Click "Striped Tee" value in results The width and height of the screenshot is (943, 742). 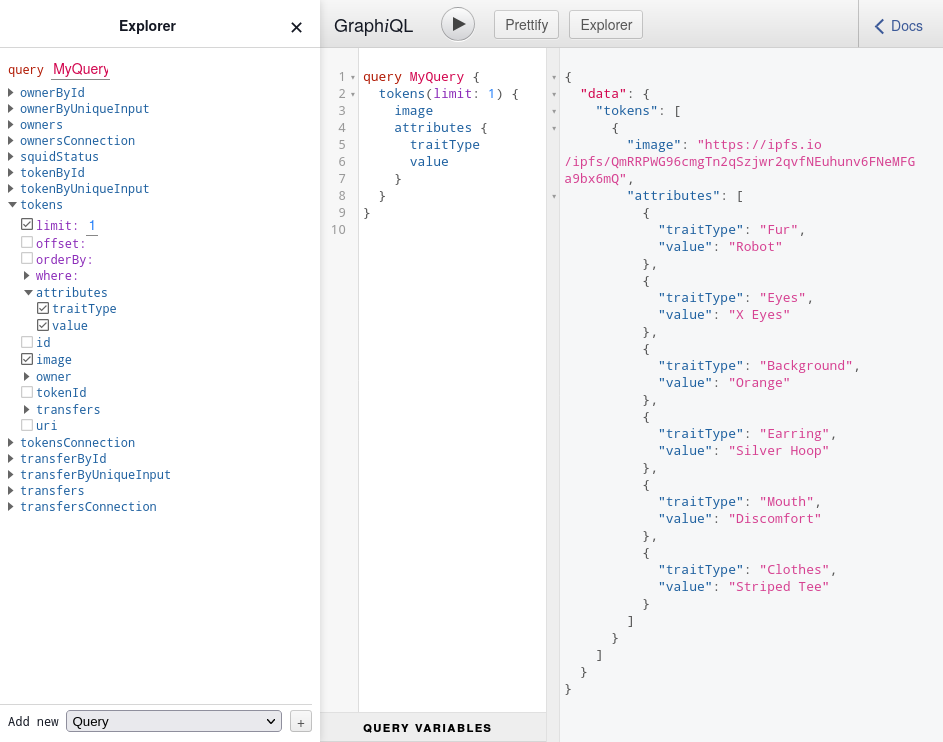pos(779,586)
